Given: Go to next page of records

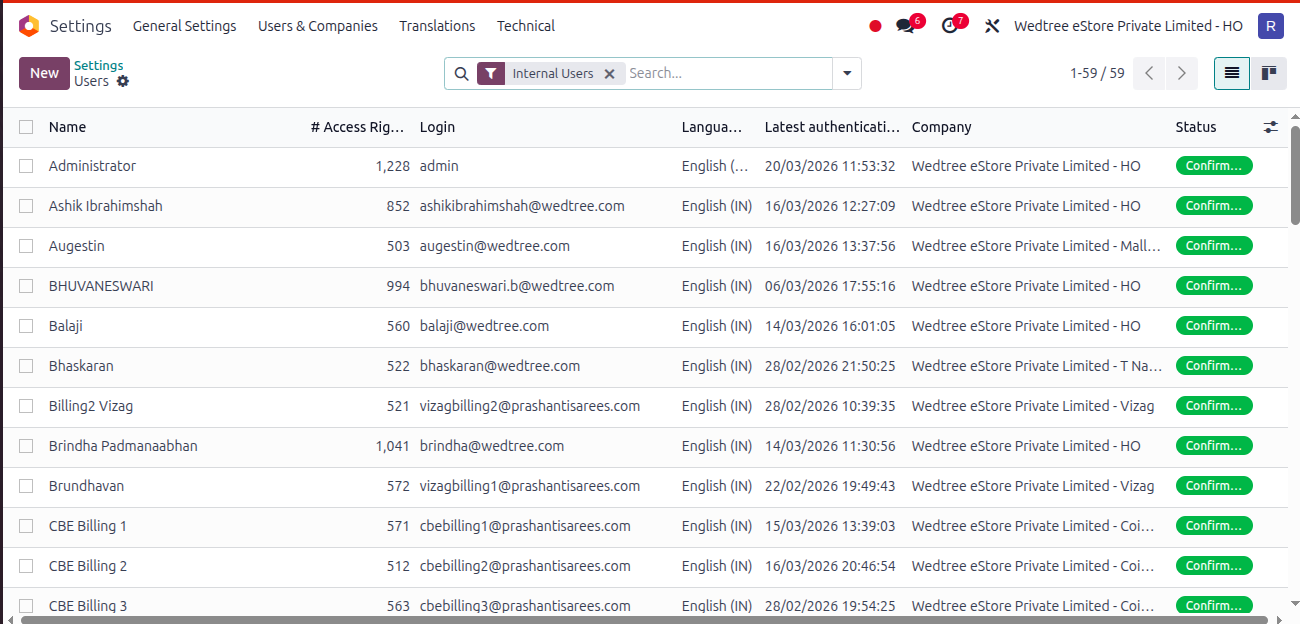Looking at the screenshot, I should click(1182, 73).
